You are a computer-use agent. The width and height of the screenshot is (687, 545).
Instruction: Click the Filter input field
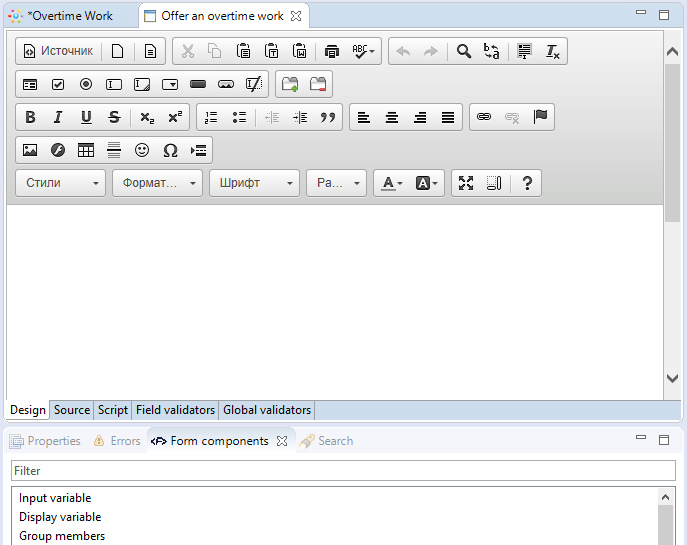(343, 471)
